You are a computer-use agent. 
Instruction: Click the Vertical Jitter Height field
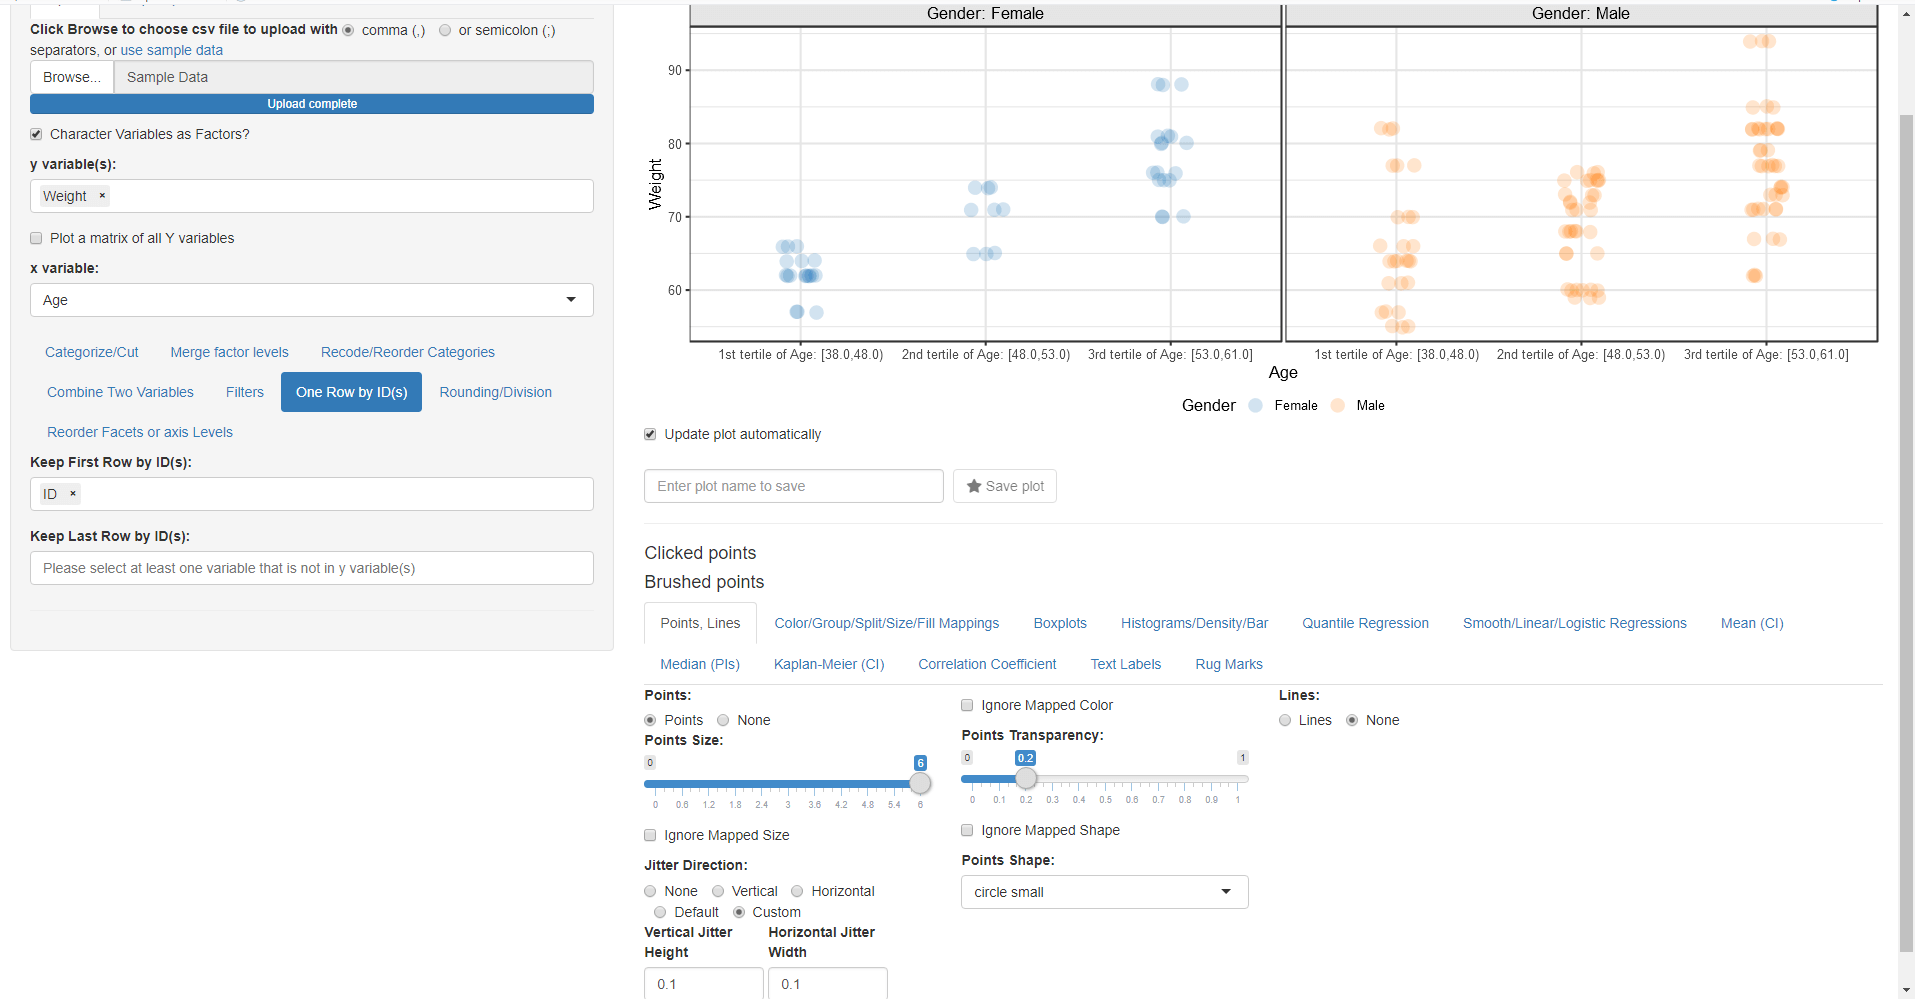coord(704,983)
